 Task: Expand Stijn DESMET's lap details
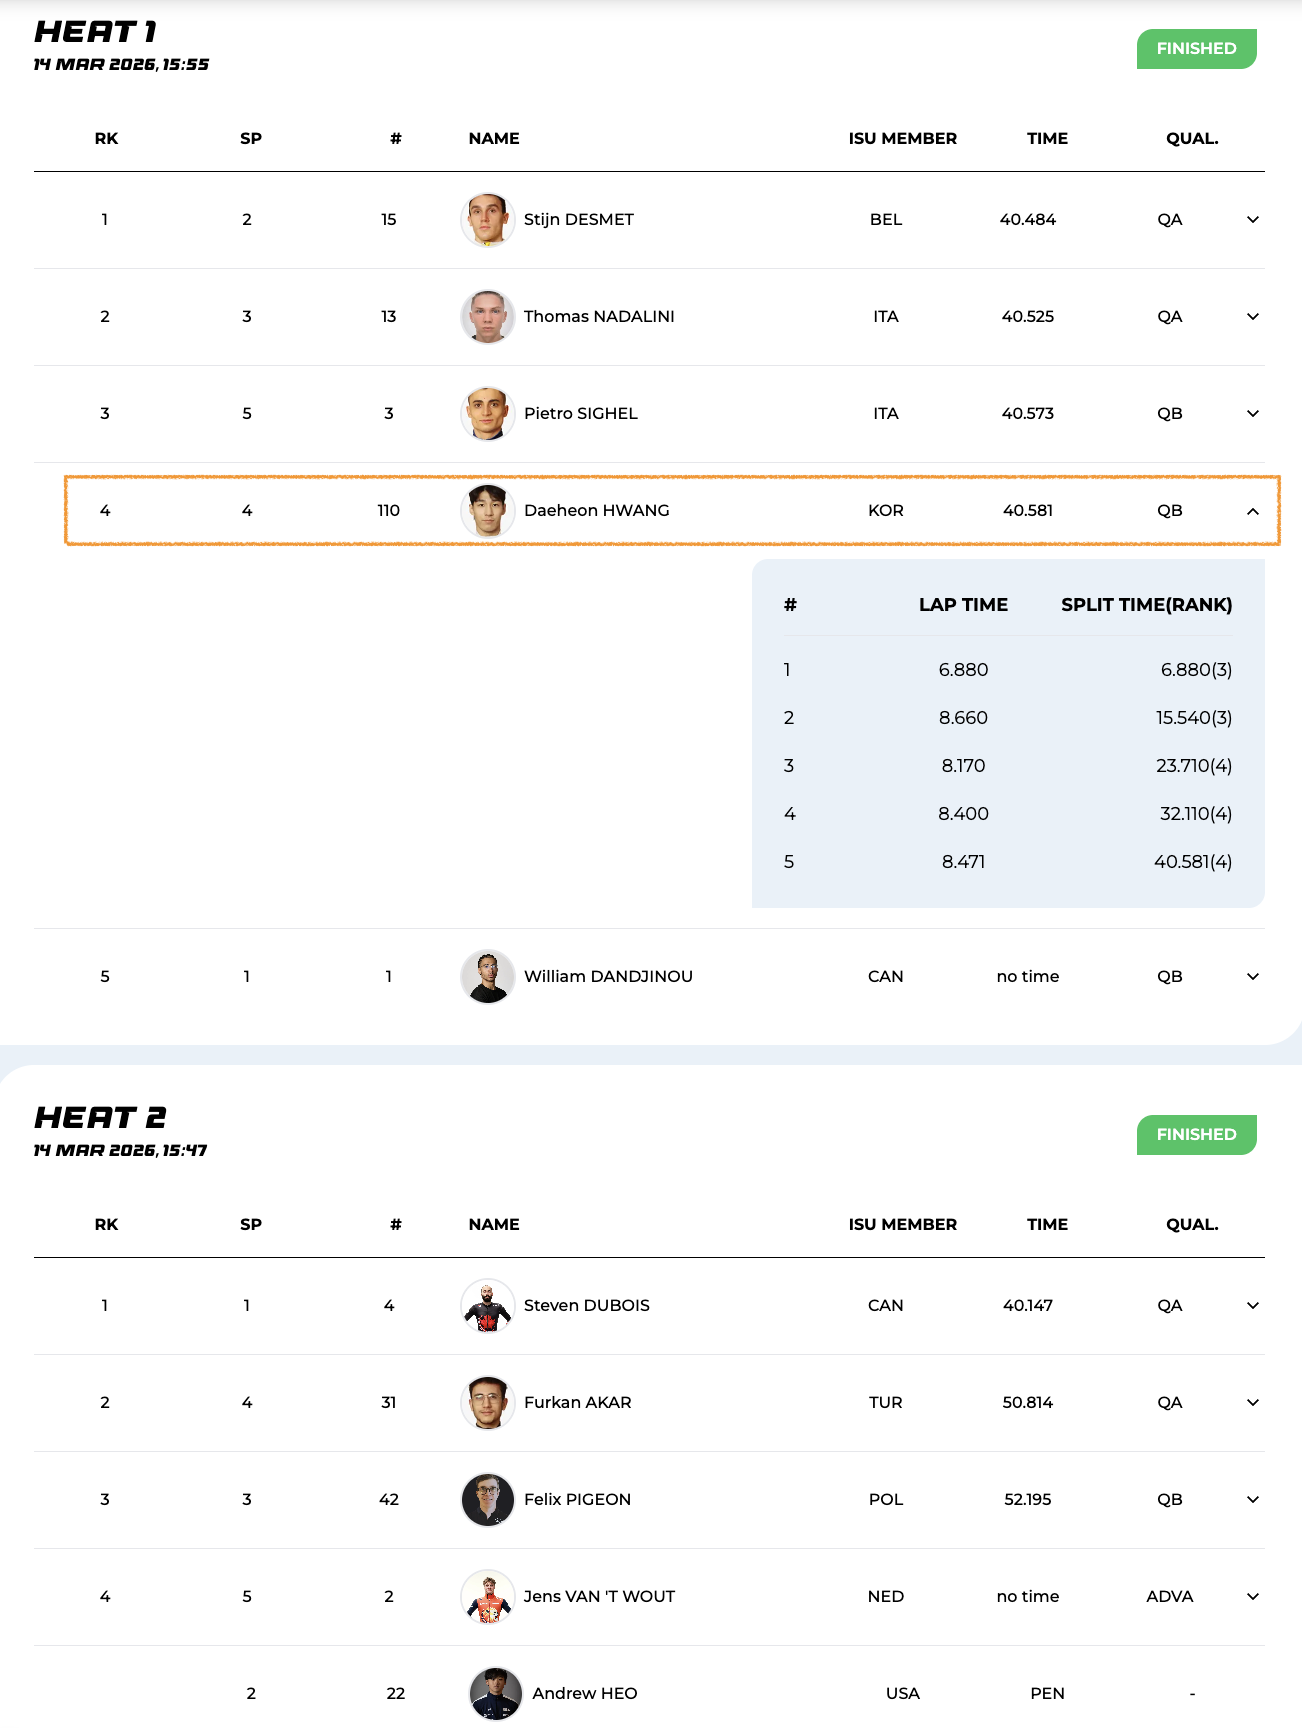[x=1252, y=220]
